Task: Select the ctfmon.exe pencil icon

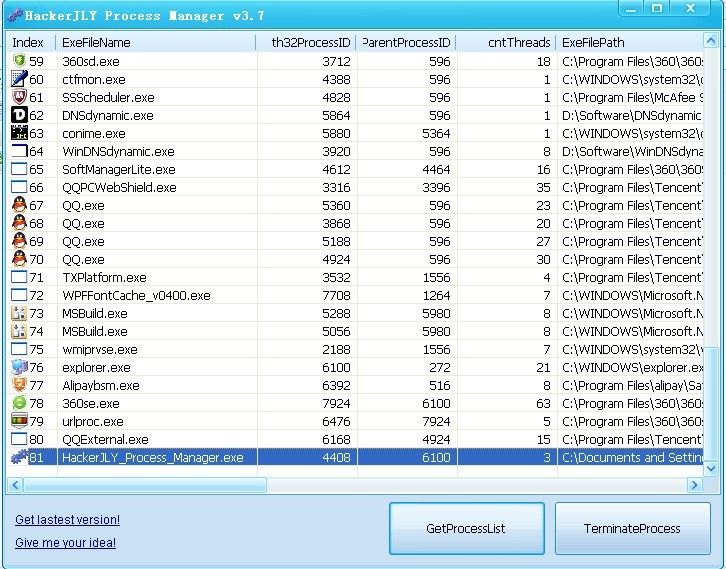Action: 18,79
